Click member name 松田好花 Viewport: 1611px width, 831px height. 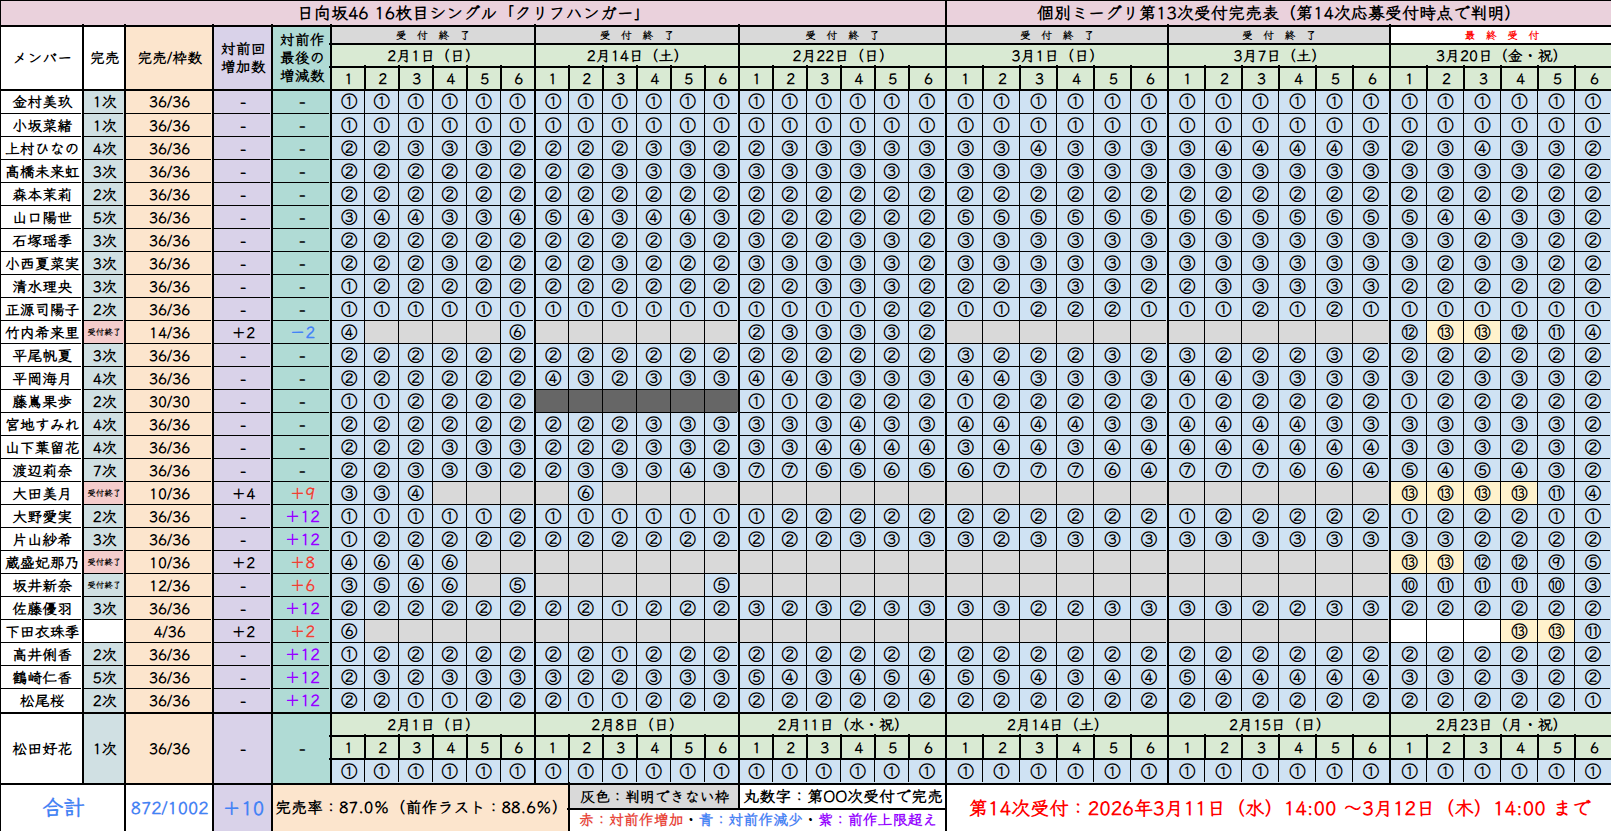click(x=42, y=749)
